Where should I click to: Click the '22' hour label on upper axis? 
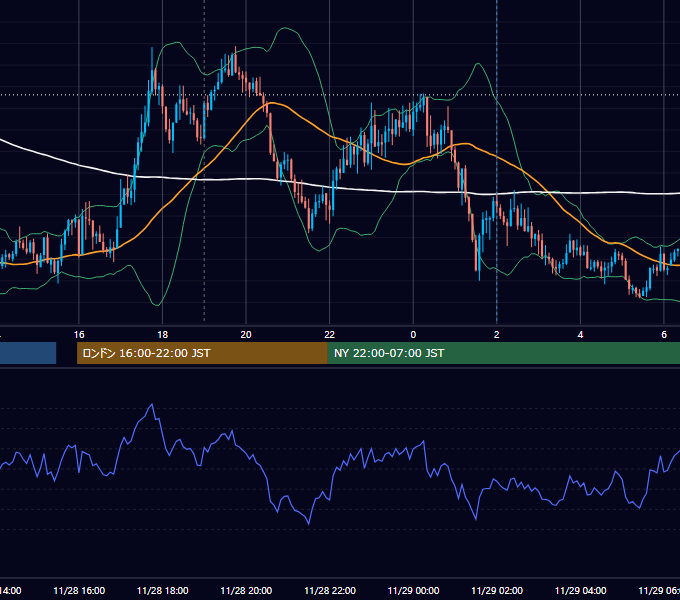[x=330, y=335]
